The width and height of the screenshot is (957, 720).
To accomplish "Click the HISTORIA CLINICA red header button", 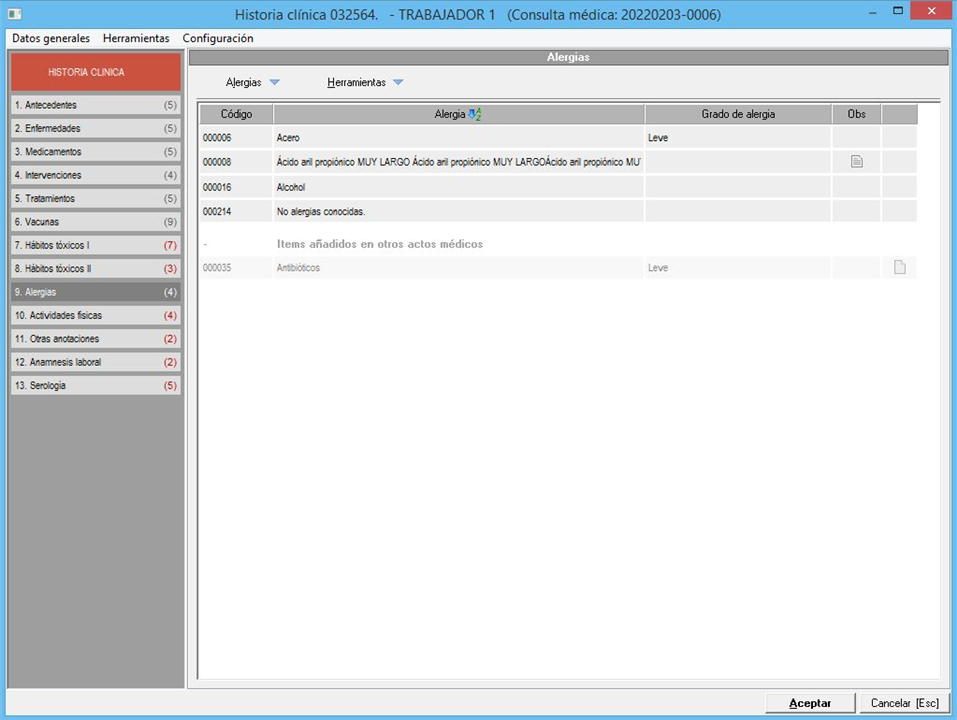I will (x=96, y=72).
